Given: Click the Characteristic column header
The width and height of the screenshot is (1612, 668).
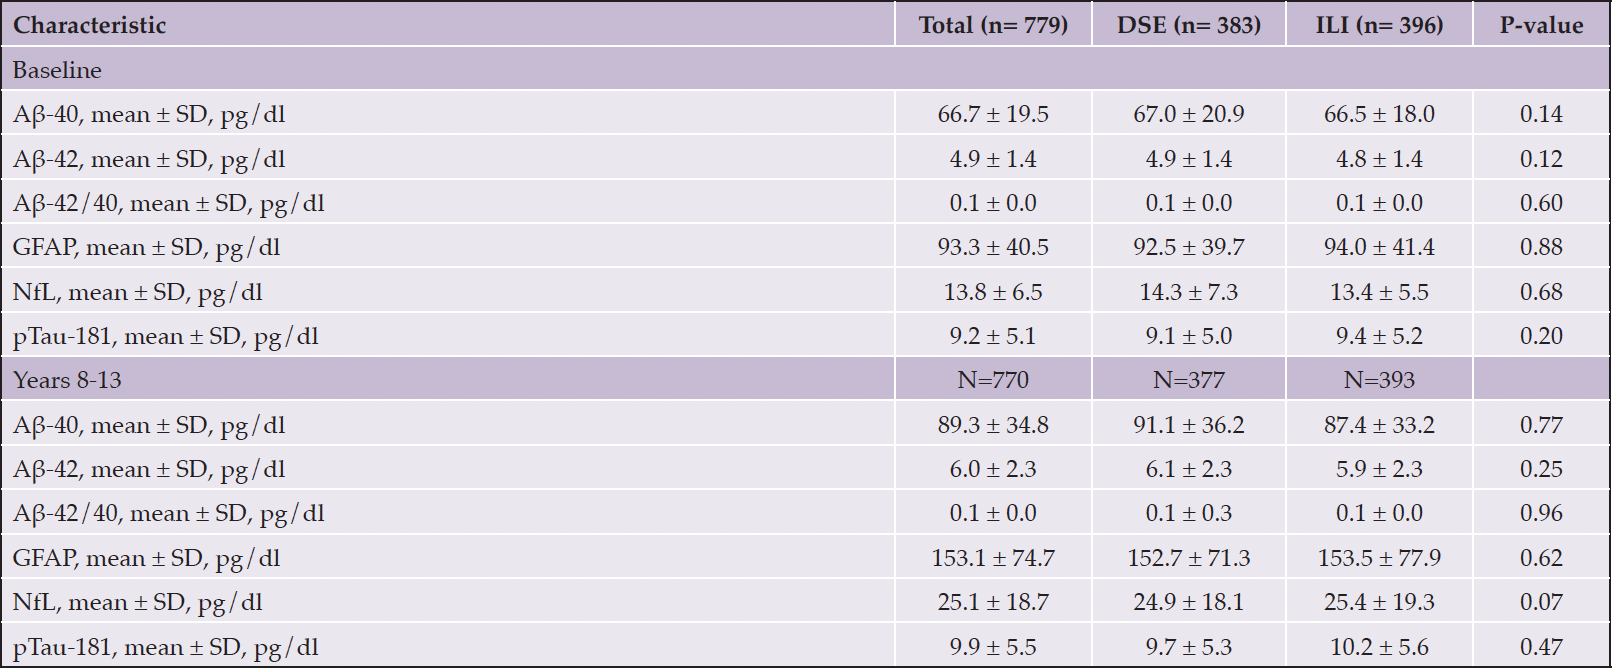Looking at the screenshot, I should tap(90, 25).
